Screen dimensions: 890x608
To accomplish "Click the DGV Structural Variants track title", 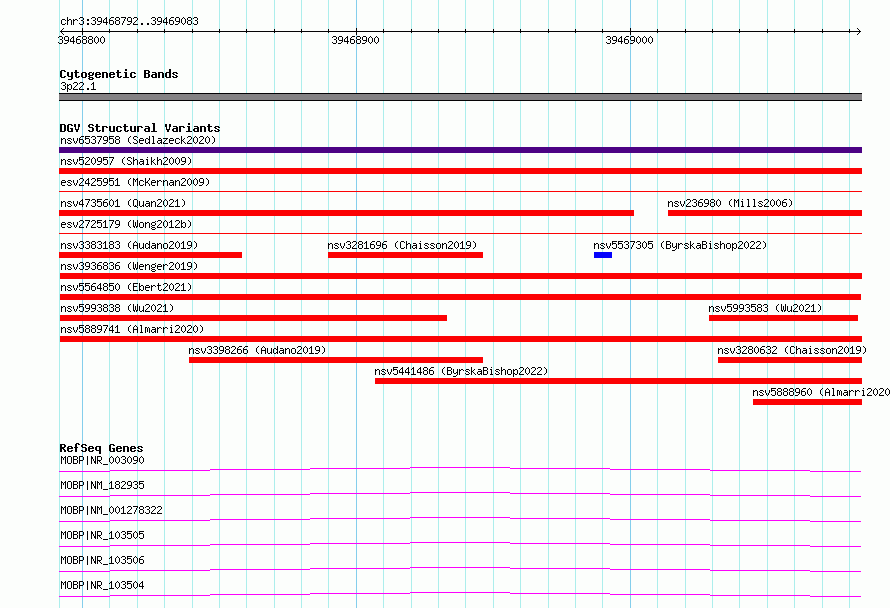I will coord(140,128).
